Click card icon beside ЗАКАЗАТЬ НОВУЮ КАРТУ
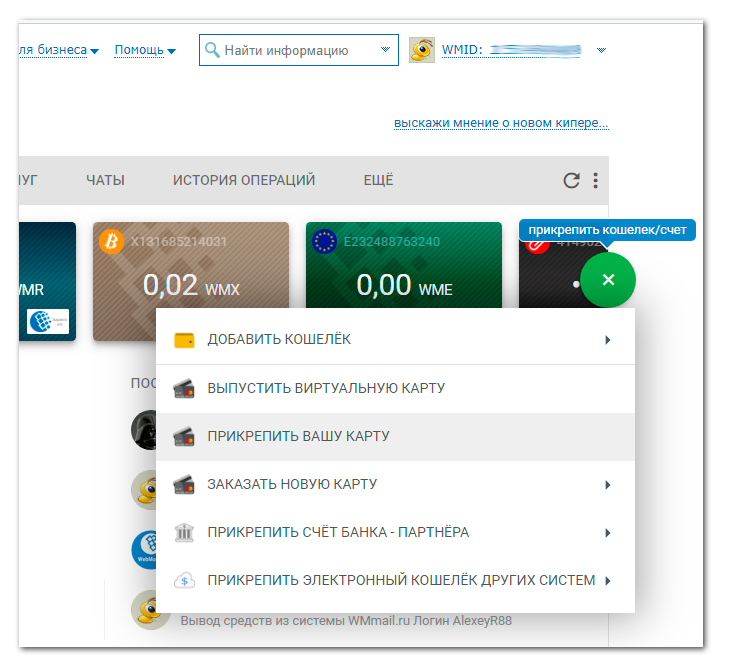 [x=184, y=484]
